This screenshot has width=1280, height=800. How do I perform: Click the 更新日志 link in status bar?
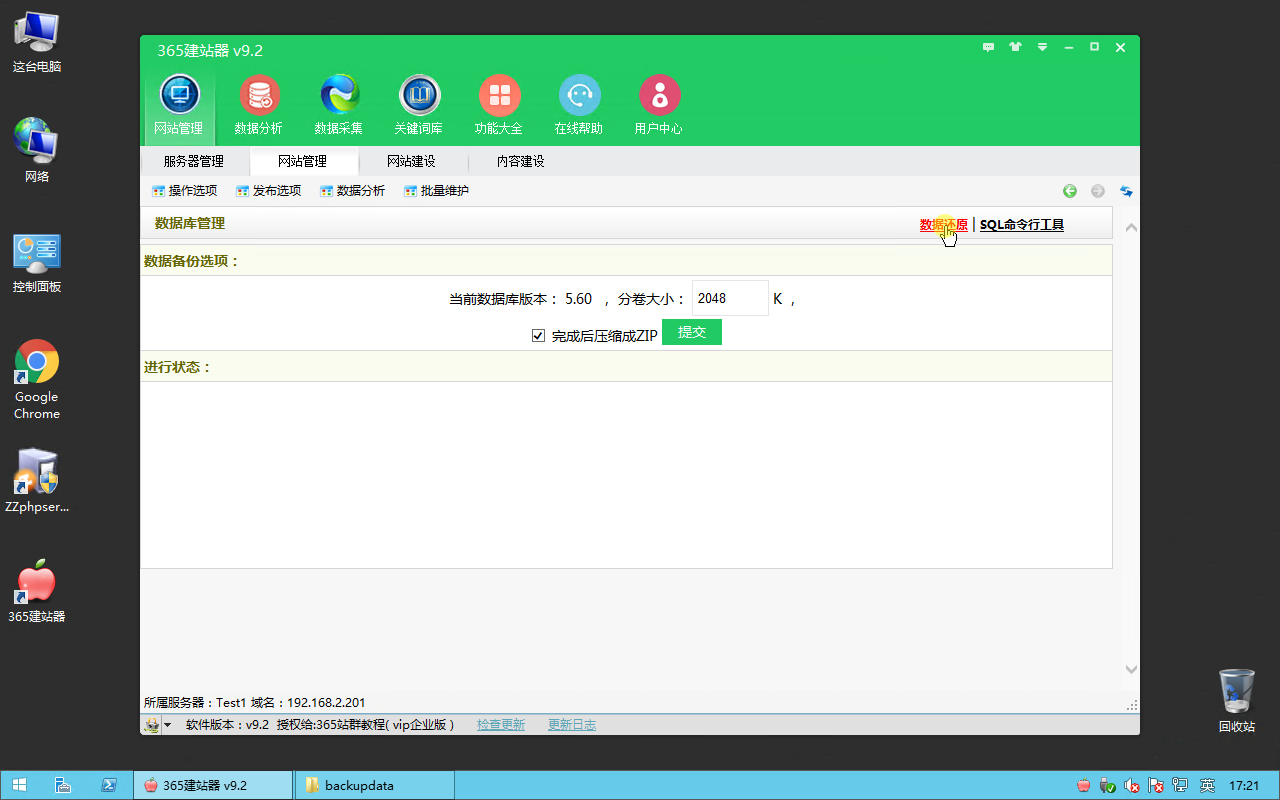pyautogui.click(x=572, y=725)
